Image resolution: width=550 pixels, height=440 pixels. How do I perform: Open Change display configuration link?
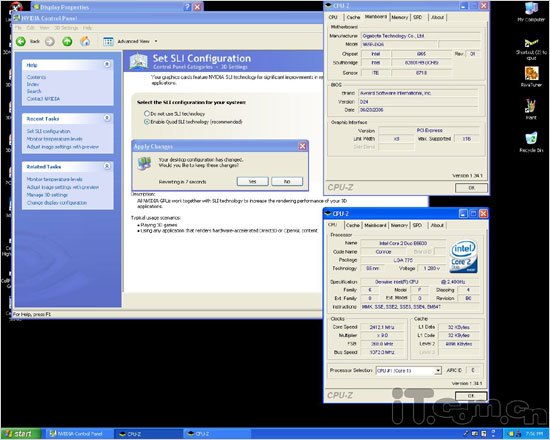pos(57,203)
